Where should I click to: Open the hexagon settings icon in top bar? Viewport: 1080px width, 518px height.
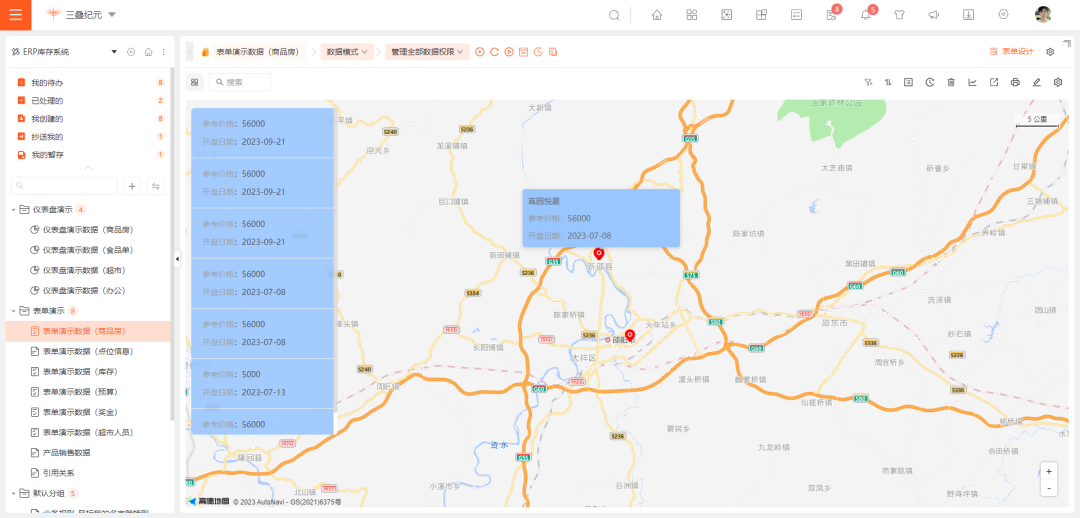pyautogui.click(x=1004, y=14)
